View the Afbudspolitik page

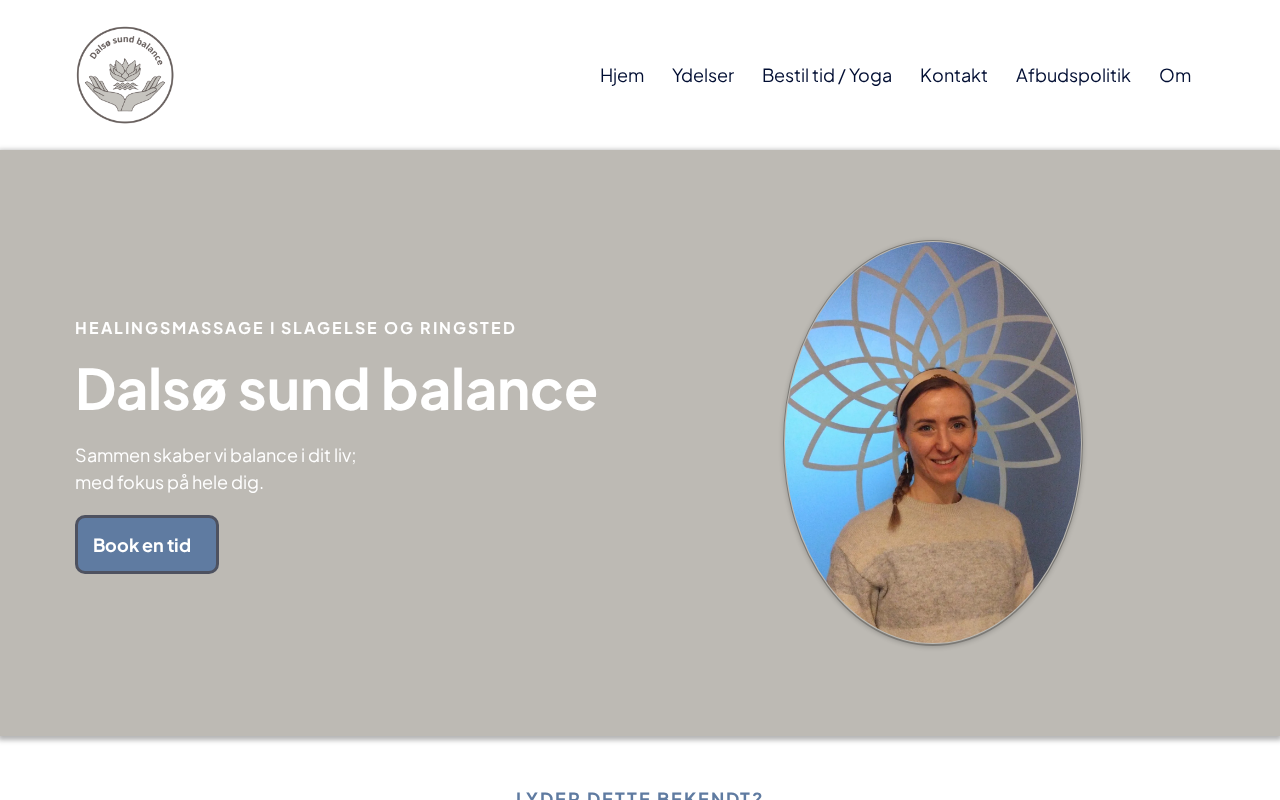(x=1073, y=75)
